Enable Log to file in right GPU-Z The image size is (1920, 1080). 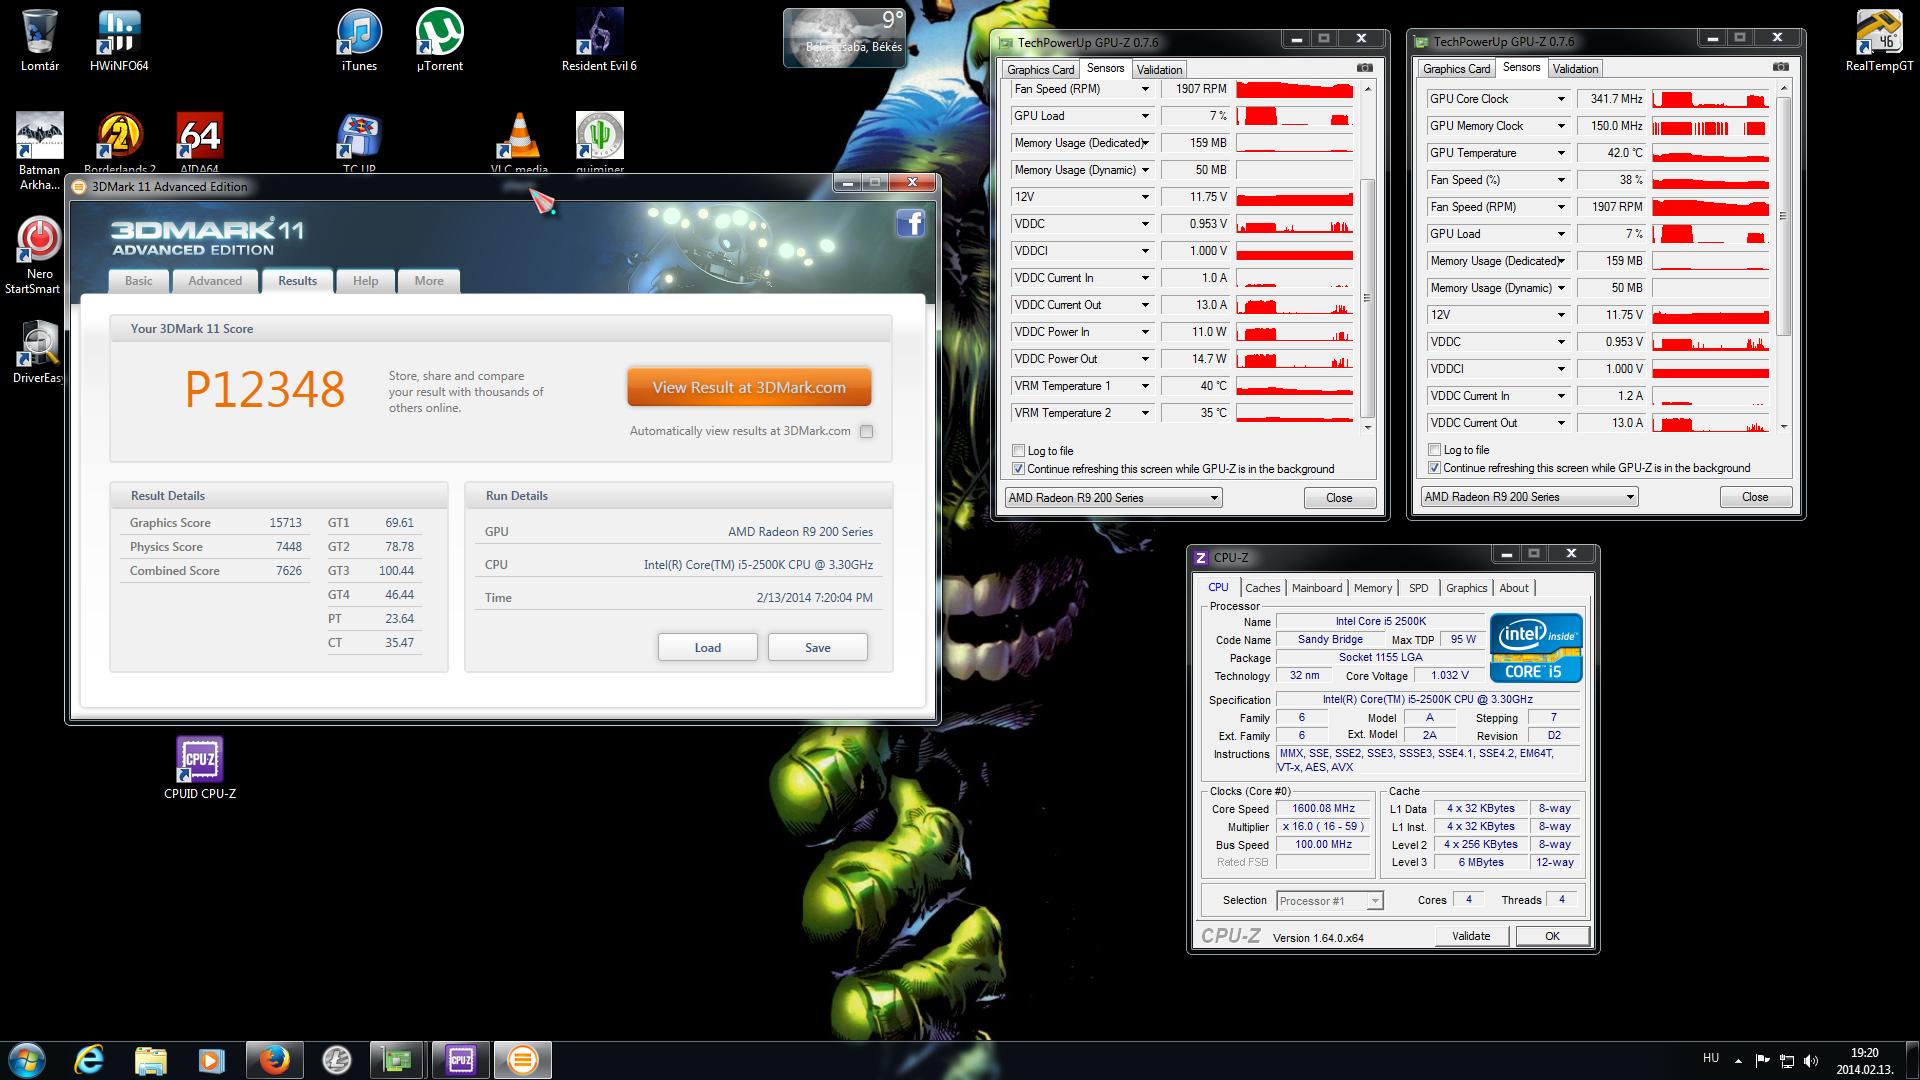pos(1435,450)
